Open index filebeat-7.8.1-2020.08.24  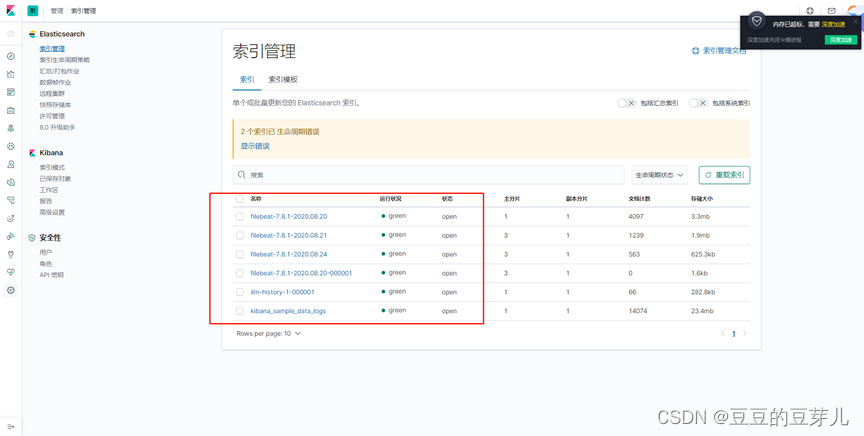click(x=289, y=254)
